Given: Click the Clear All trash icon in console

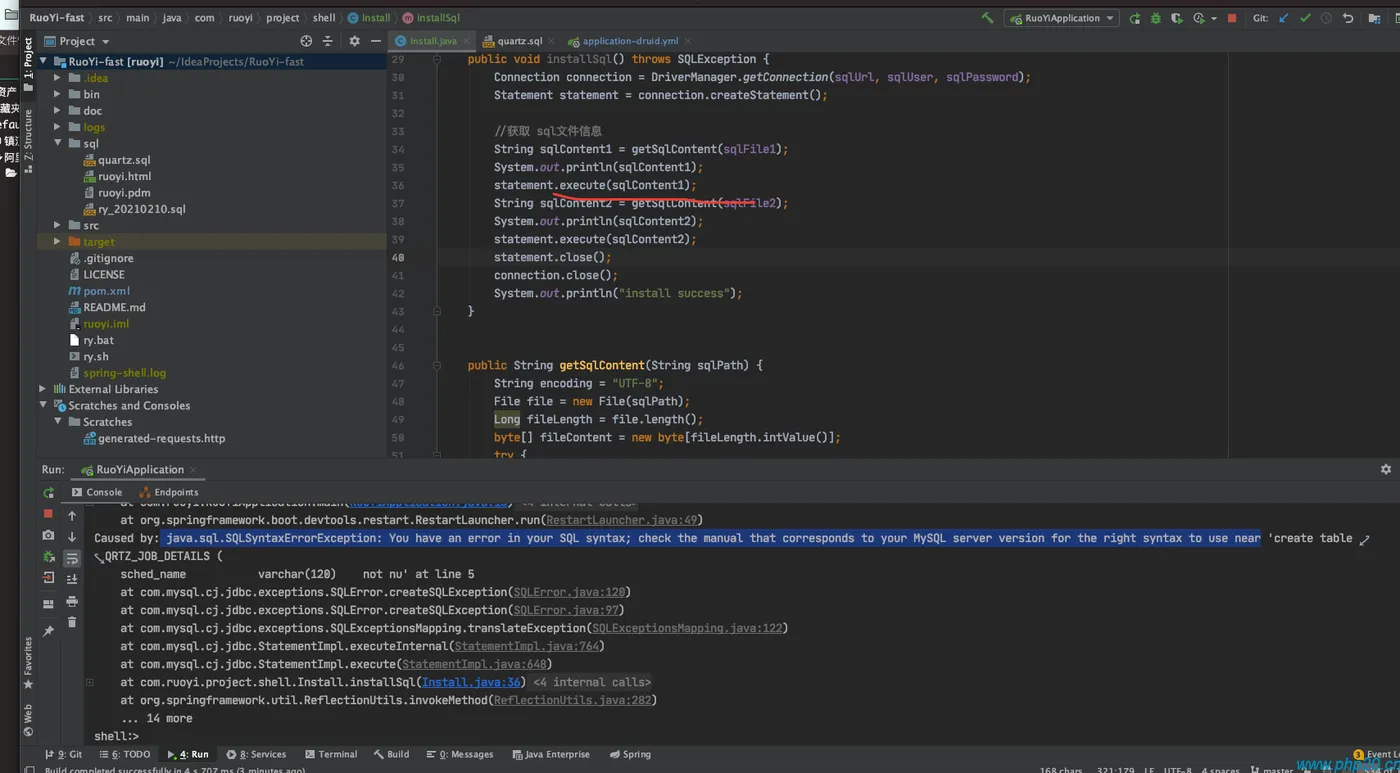Looking at the screenshot, I should click(72, 622).
